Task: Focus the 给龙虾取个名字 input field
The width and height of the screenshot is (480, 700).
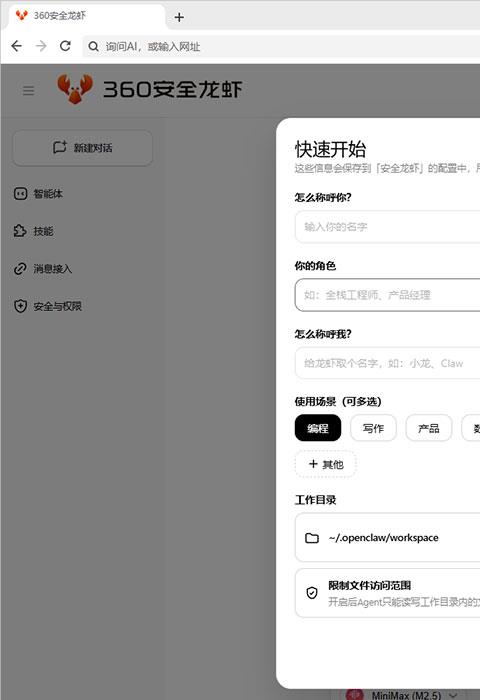Action: tap(387, 363)
